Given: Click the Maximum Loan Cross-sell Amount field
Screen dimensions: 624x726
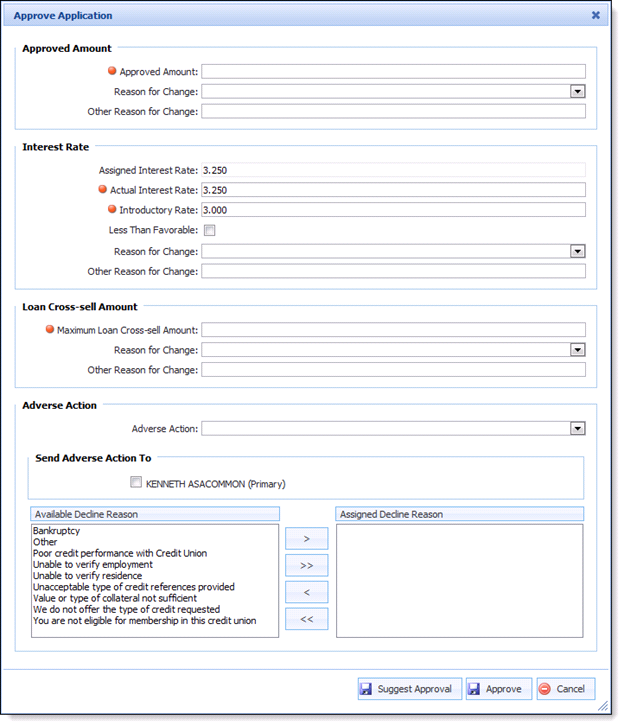Looking at the screenshot, I should pyautogui.click(x=393, y=330).
